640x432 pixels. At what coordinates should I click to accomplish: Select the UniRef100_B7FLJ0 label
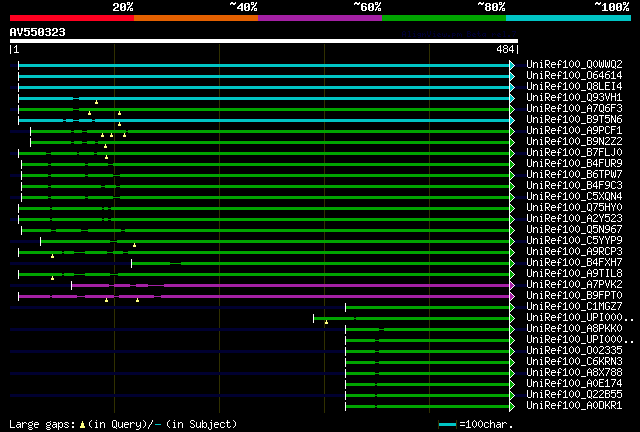point(574,153)
